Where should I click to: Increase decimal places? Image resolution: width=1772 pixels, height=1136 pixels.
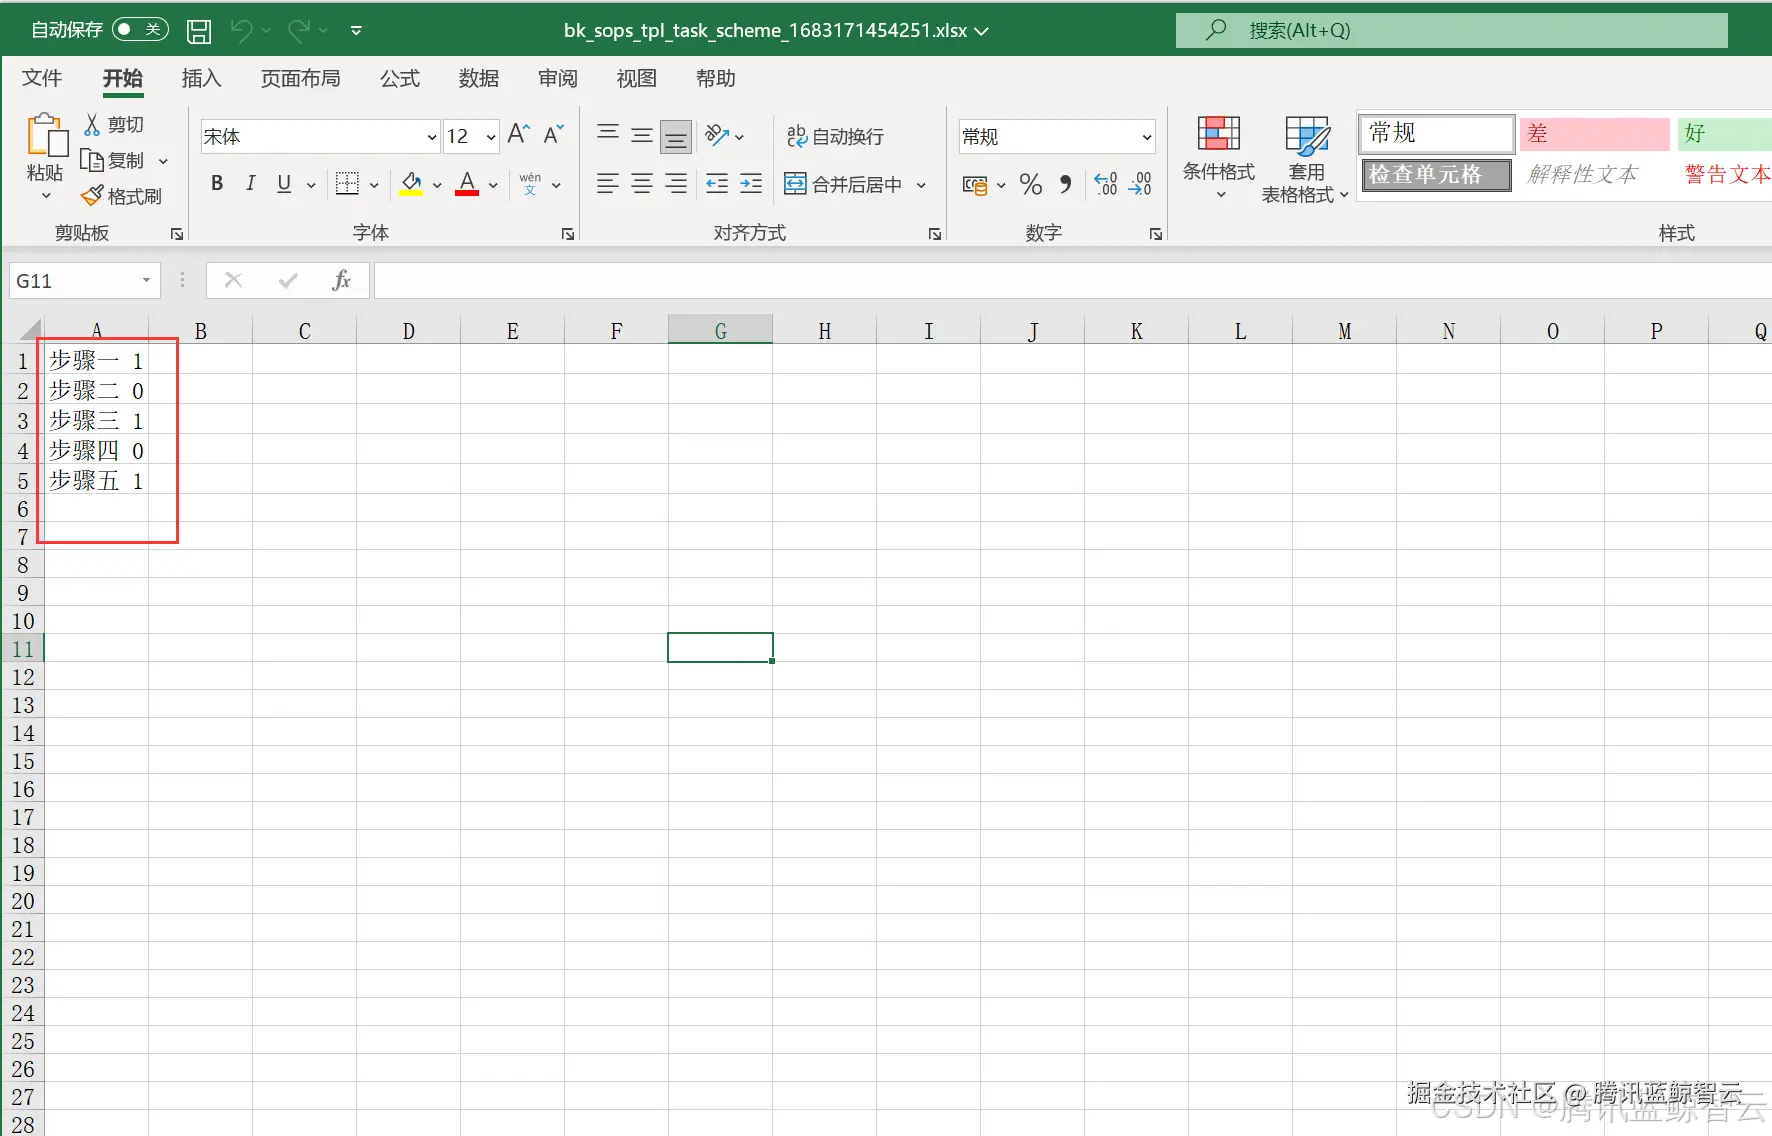(1106, 184)
